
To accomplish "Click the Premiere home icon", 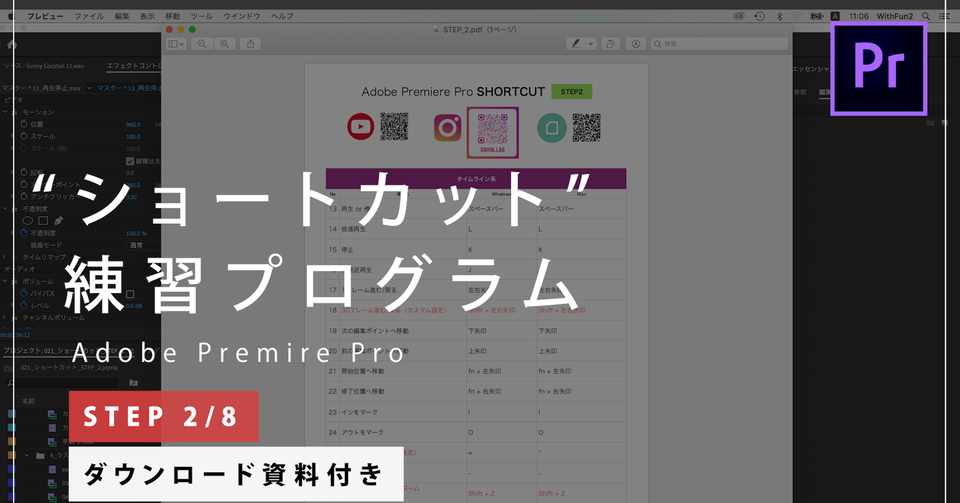I will (x=12, y=45).
